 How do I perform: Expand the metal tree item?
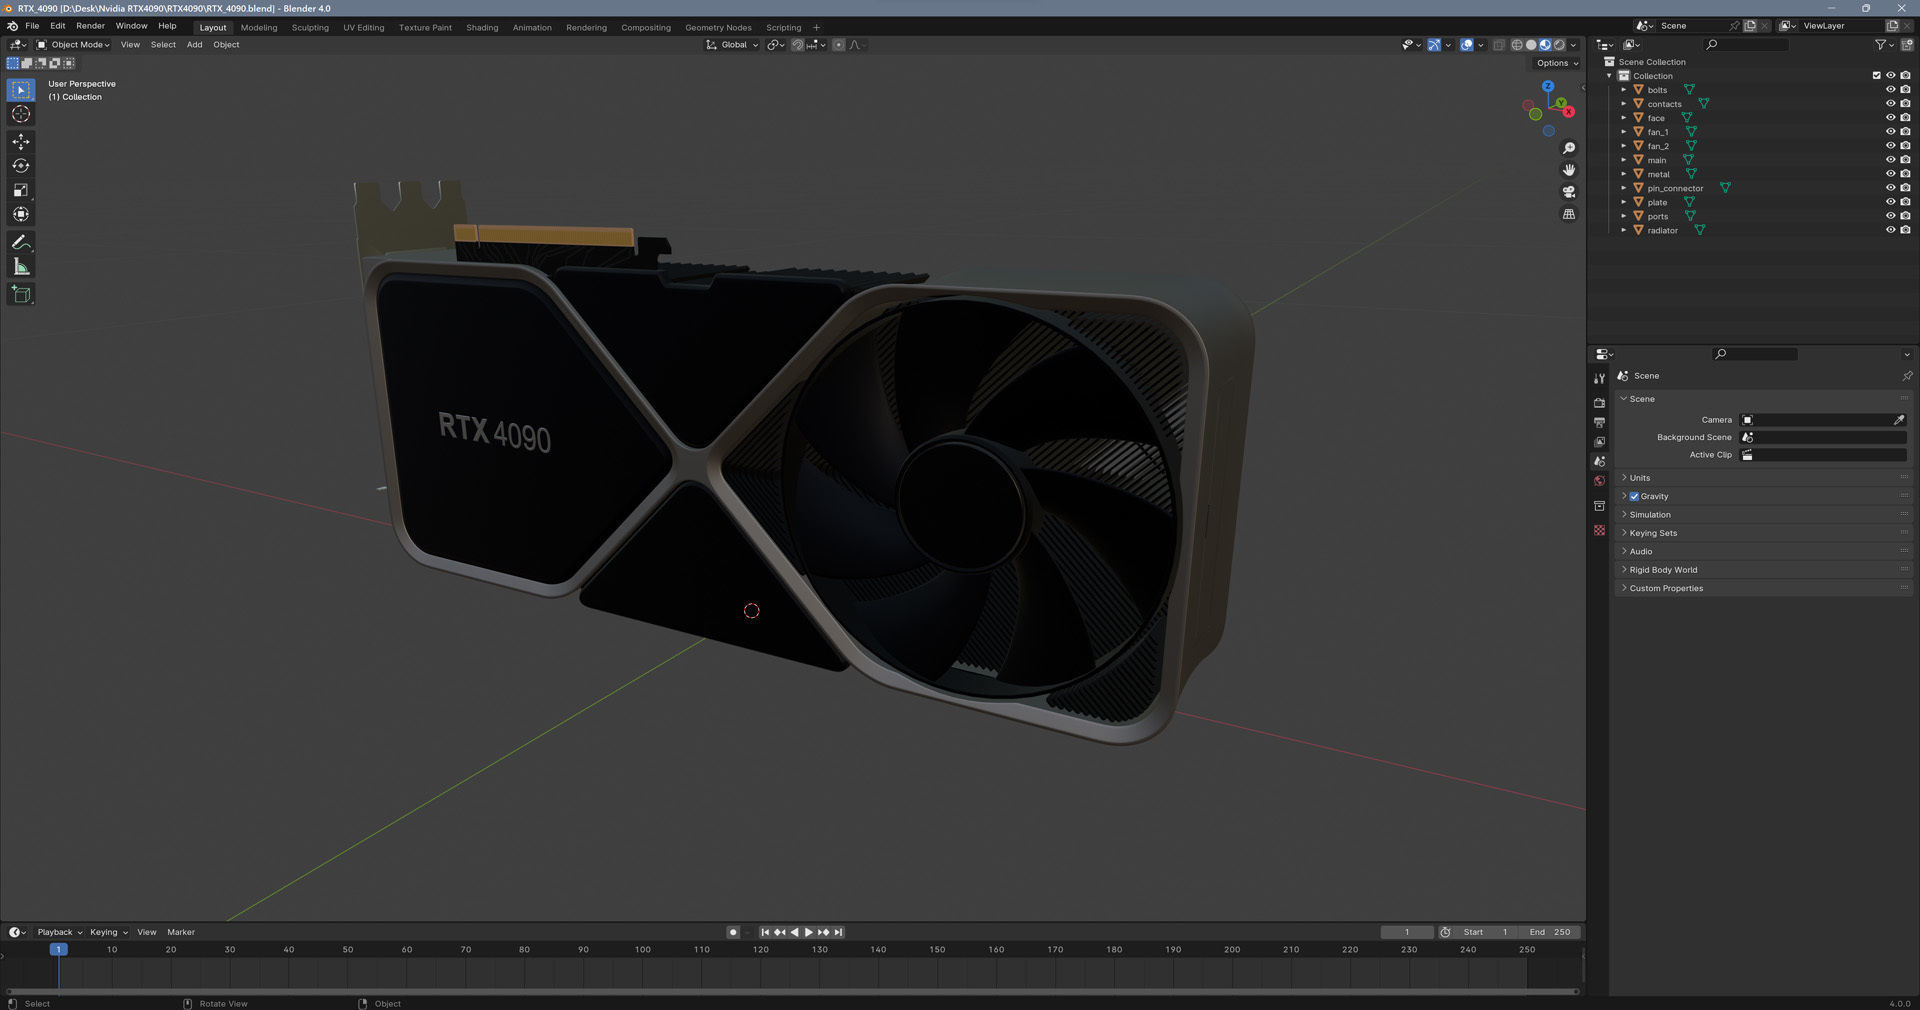click(1623, 174)
